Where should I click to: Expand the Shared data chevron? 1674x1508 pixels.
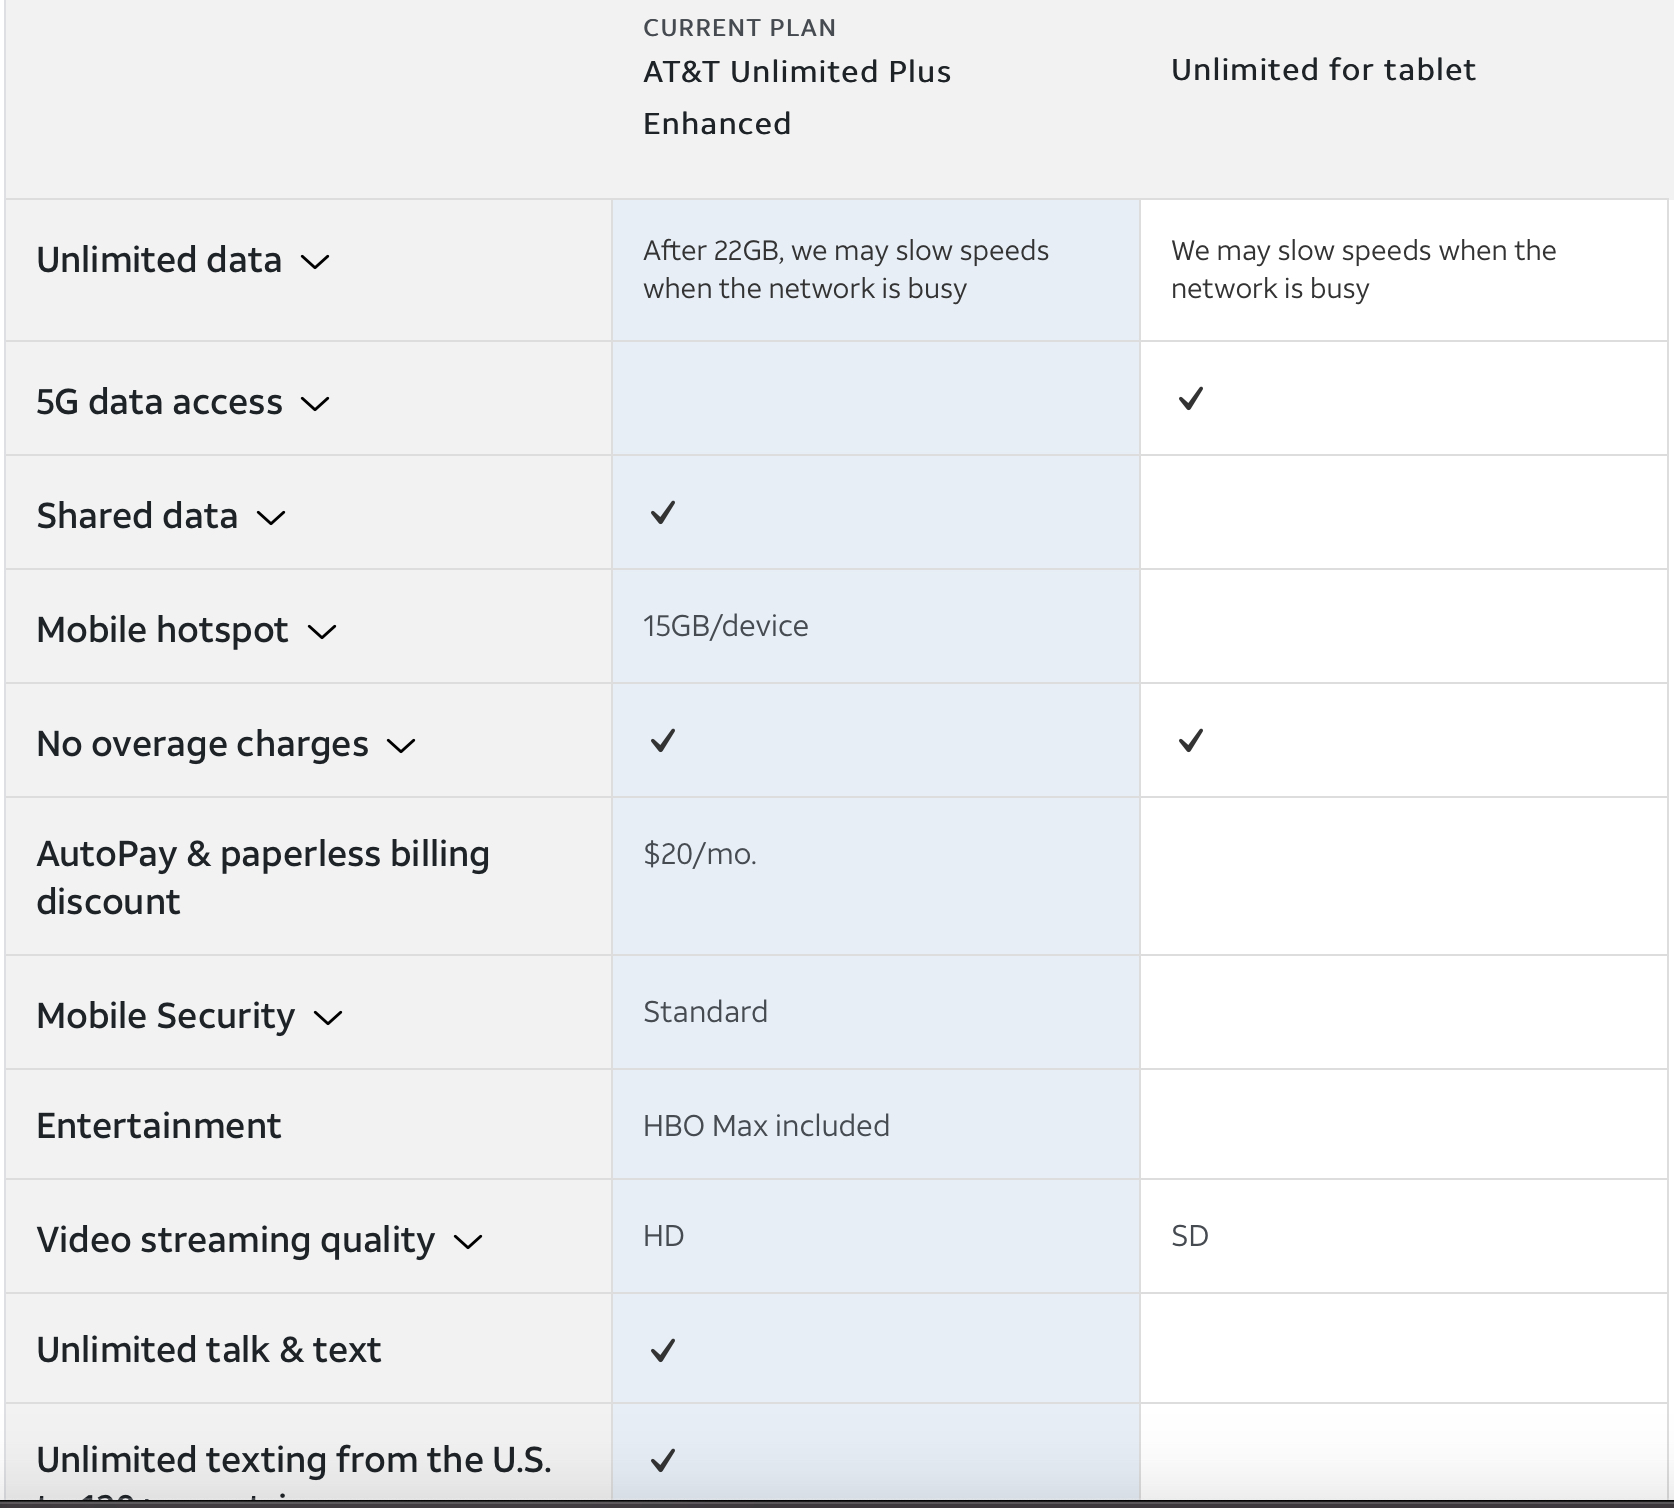tap(271, 518)
